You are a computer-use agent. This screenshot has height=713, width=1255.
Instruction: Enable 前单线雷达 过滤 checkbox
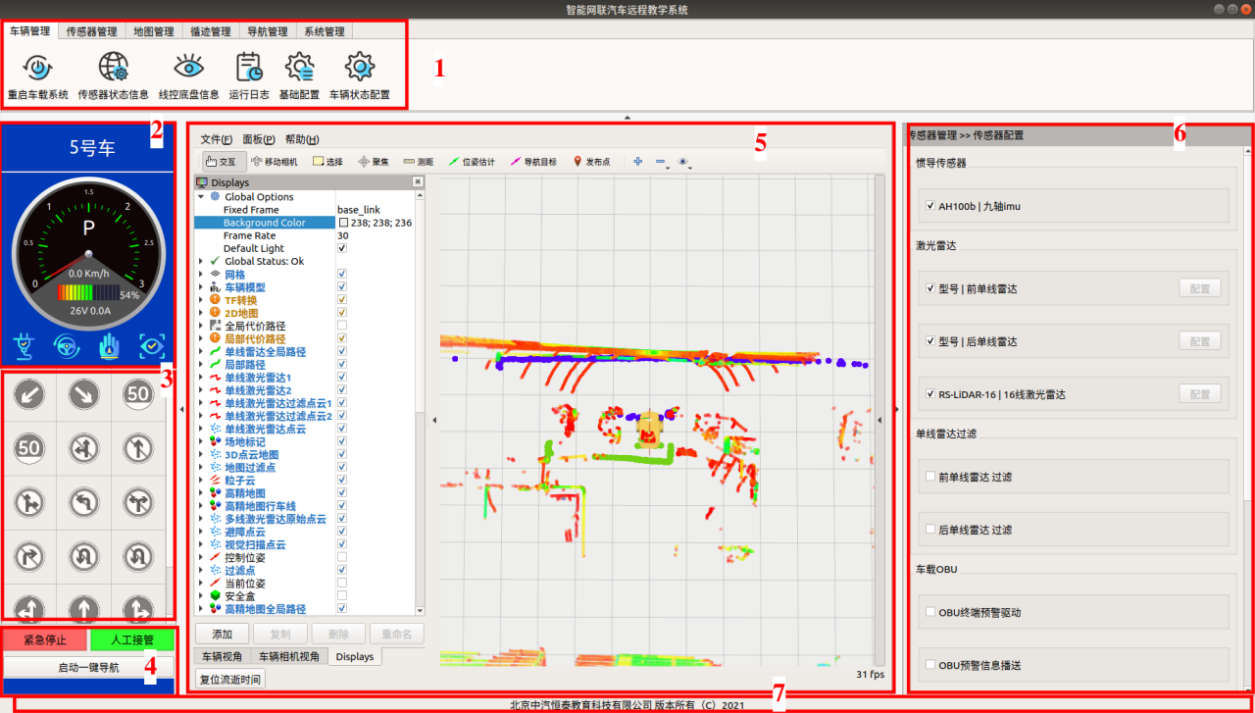point(931,477)
